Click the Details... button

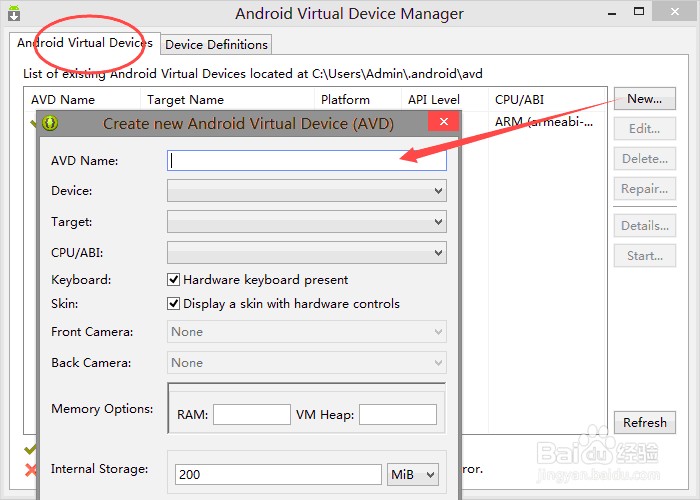point(645,225)
